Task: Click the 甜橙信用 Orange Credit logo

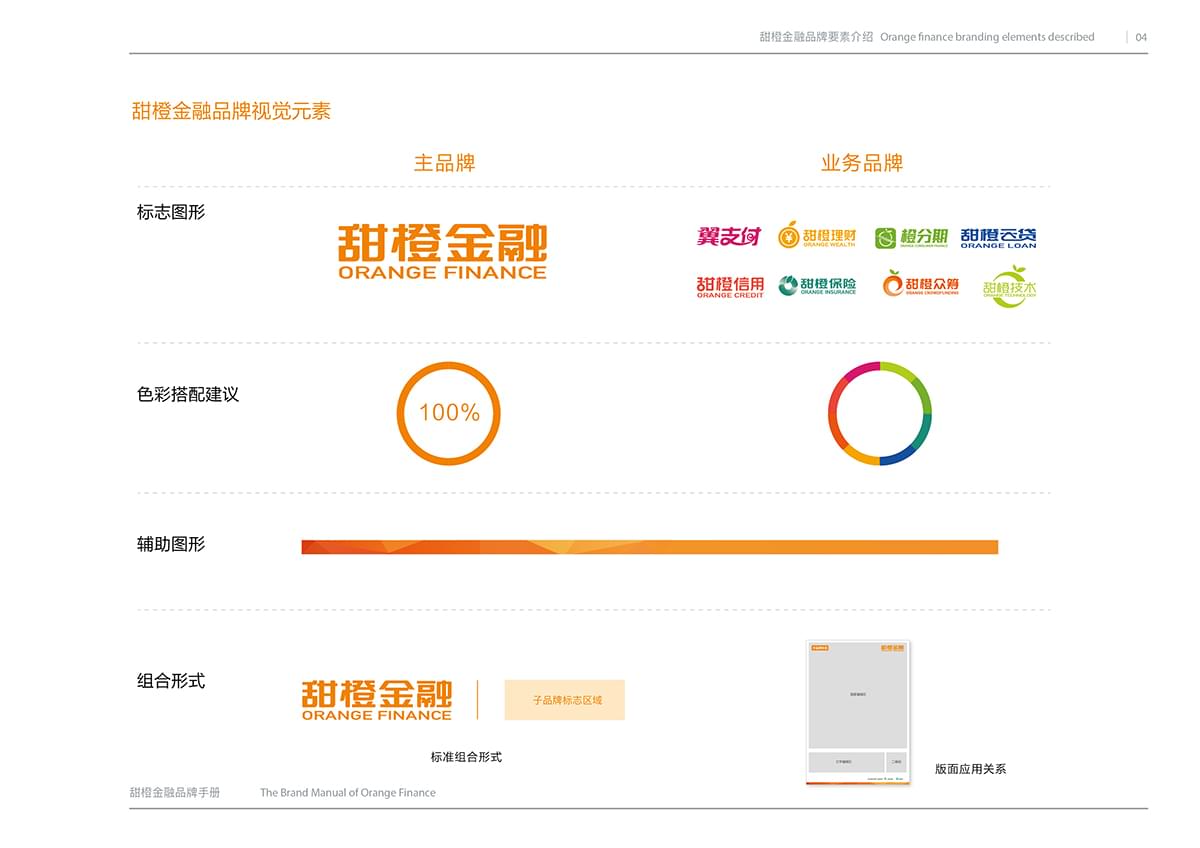Action: [730, 287]
